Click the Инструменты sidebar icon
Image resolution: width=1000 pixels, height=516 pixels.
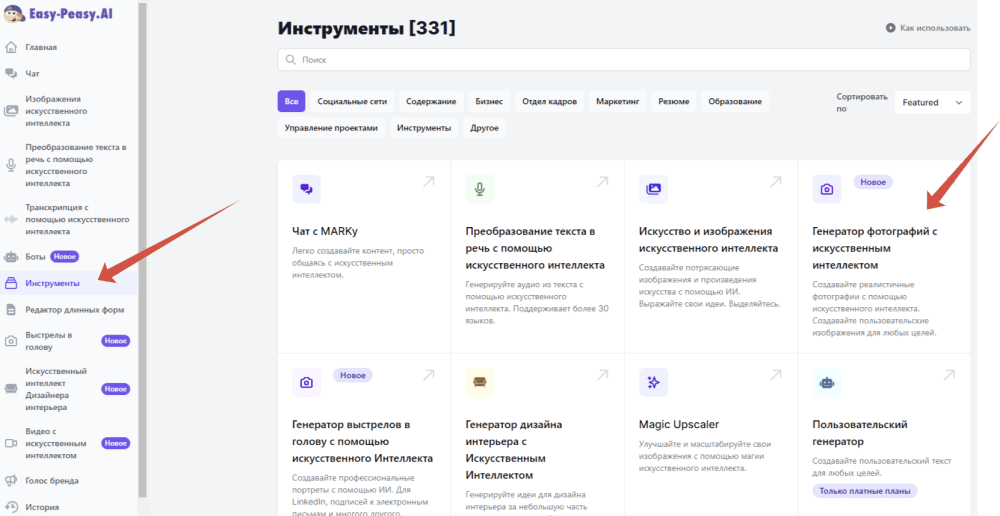pos(11,283)
